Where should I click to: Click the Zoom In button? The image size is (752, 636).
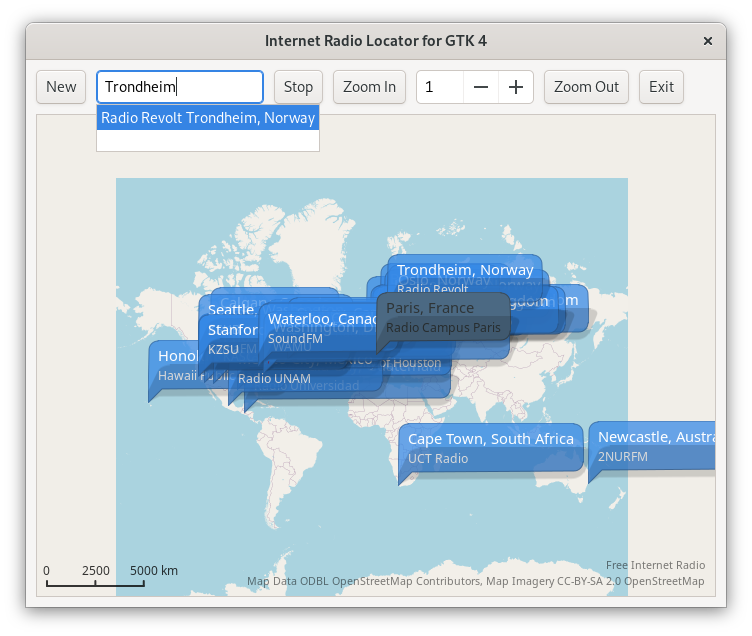(369, 87)
